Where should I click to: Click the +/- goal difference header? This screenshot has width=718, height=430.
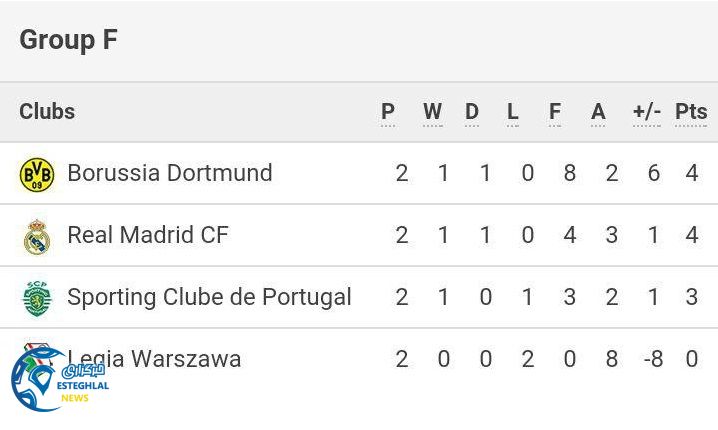coord(647,112)
